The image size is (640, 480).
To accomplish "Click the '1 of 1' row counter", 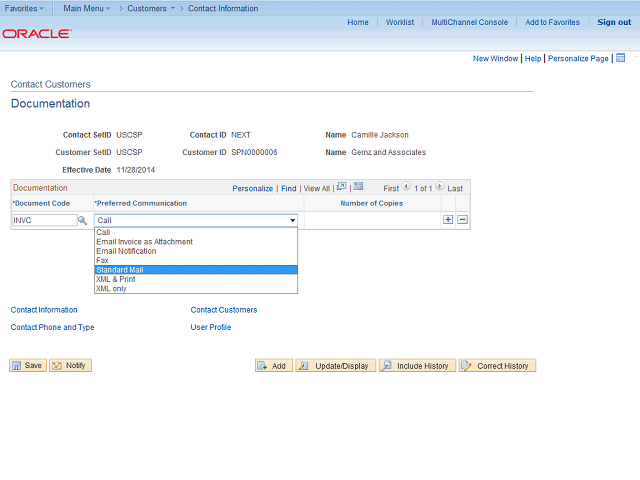I will (x=423, y=189).
